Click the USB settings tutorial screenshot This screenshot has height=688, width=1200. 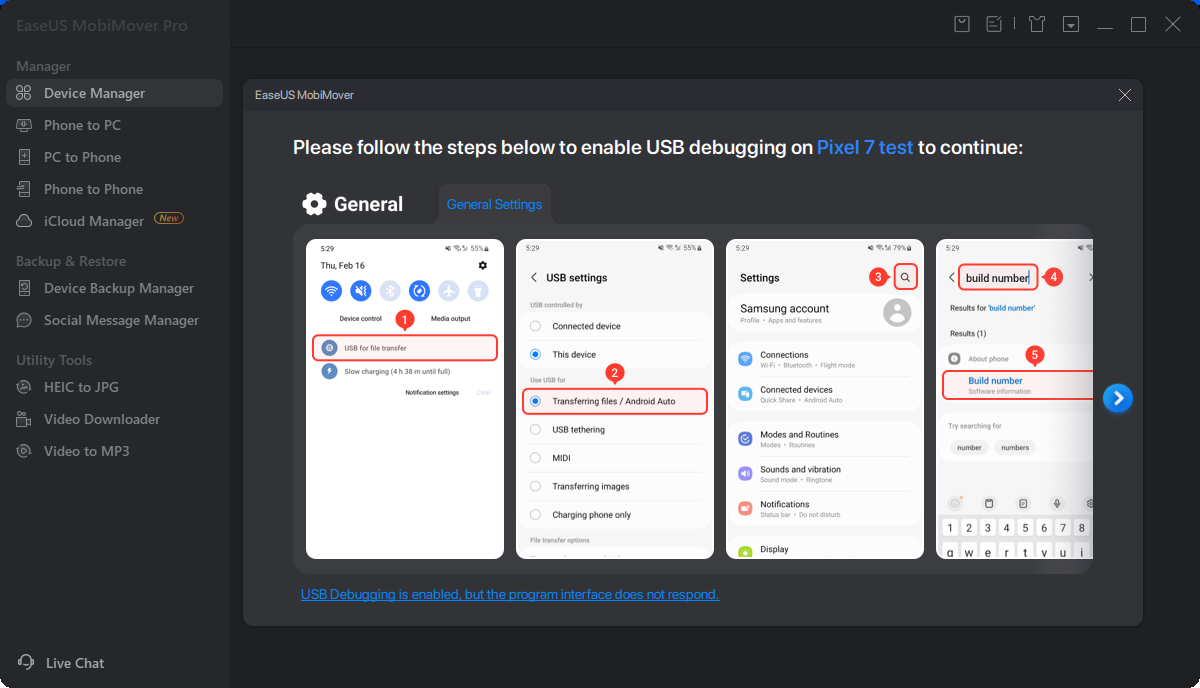614,398
